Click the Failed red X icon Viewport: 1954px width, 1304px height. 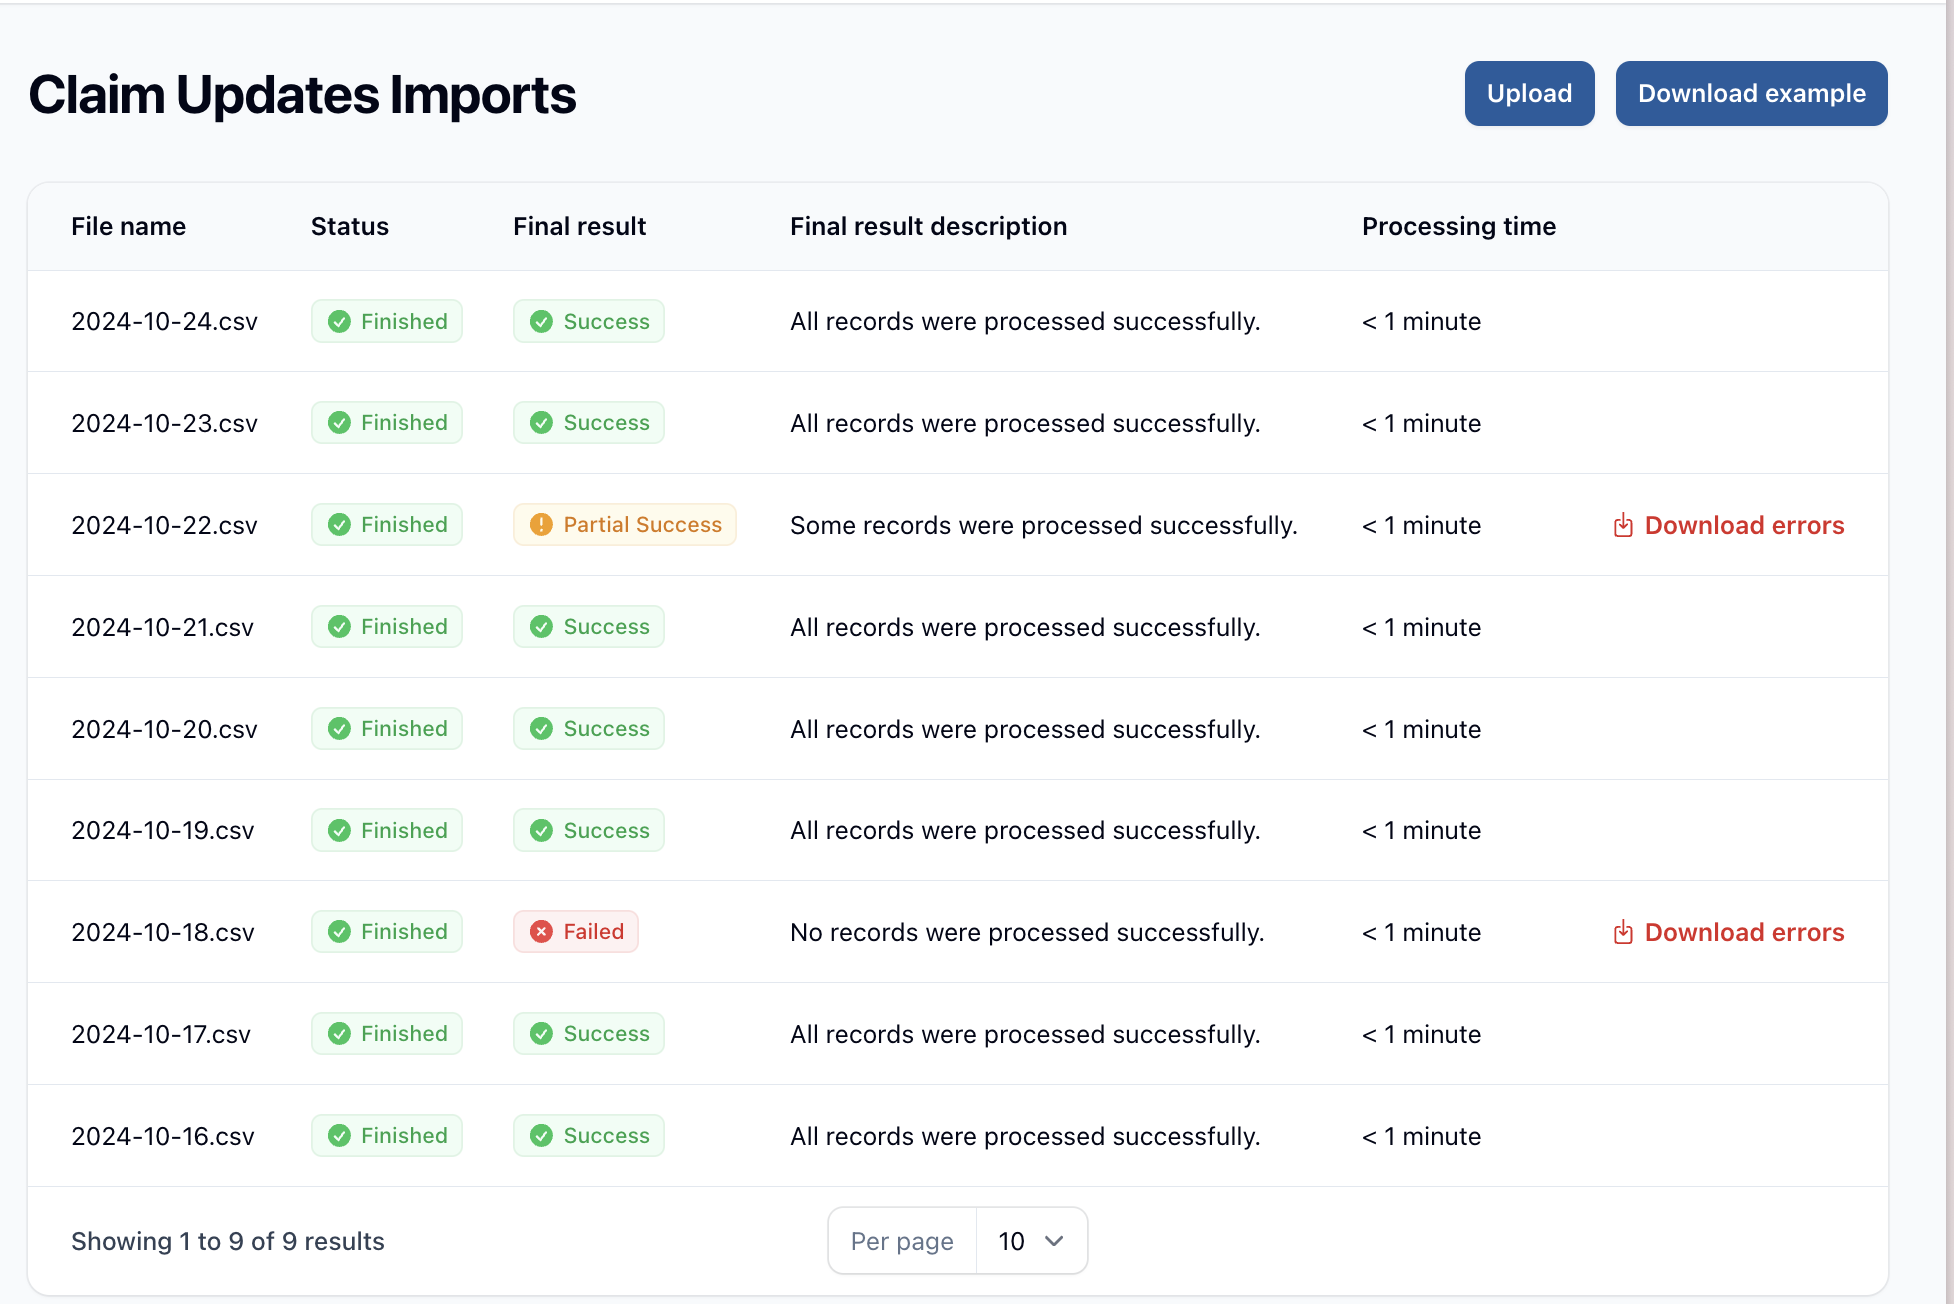click(541, 932)
